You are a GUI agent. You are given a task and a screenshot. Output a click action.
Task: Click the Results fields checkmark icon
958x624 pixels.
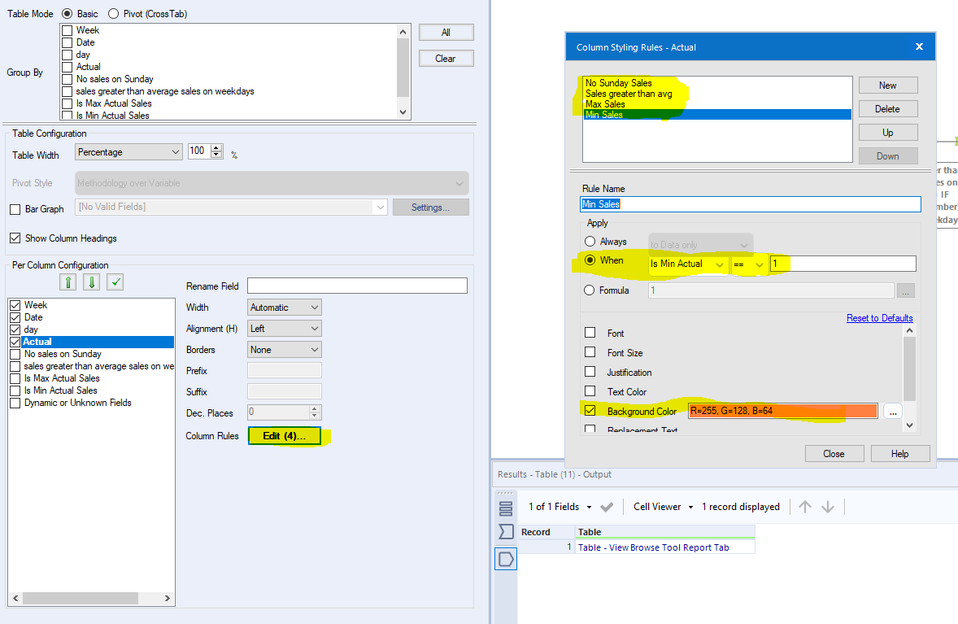click(x=607, y=507)
